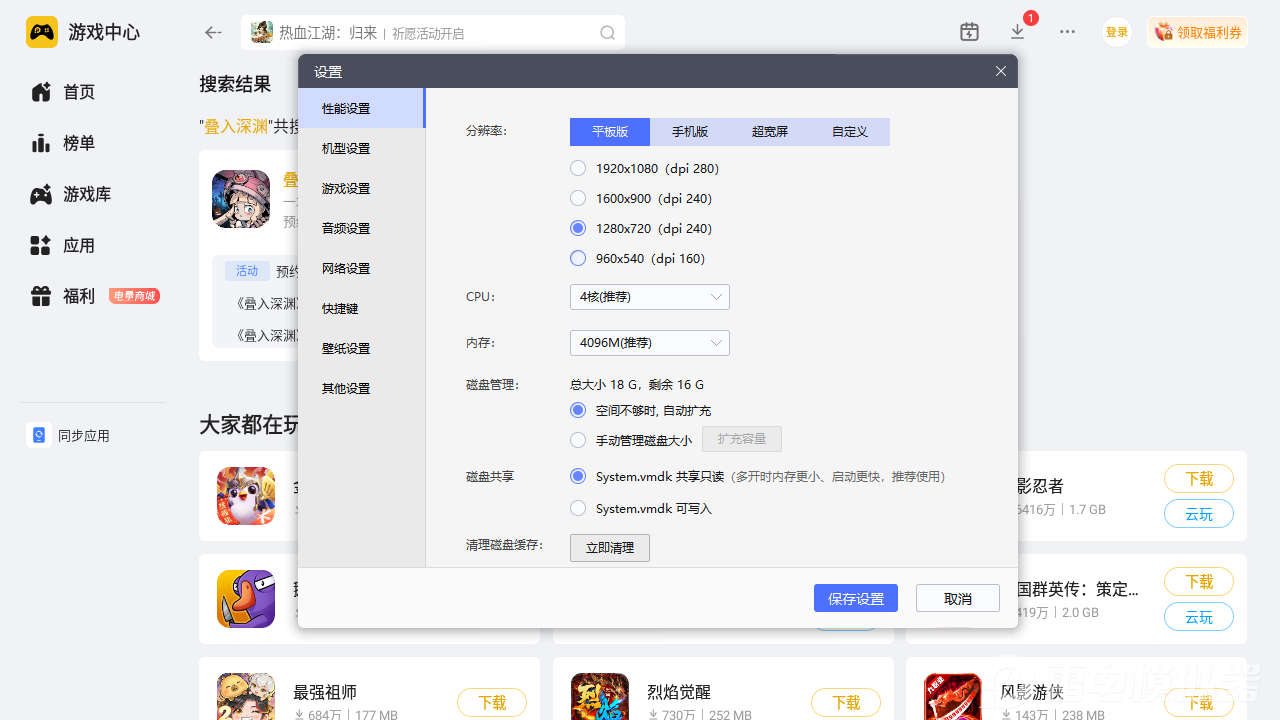Click the back arrow icon
Viewport: 1280px width, 720px height.
click(x=213, y=33)
